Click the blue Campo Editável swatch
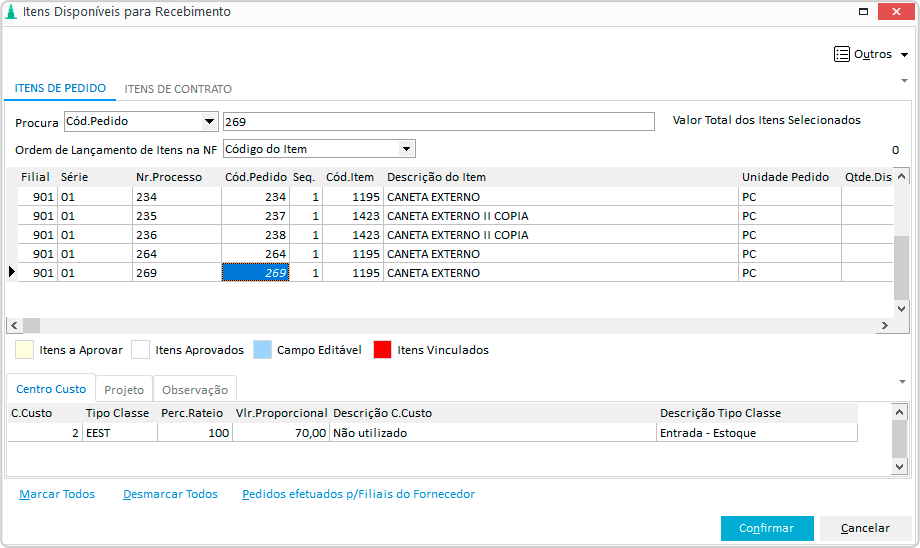 coord(262,350)
